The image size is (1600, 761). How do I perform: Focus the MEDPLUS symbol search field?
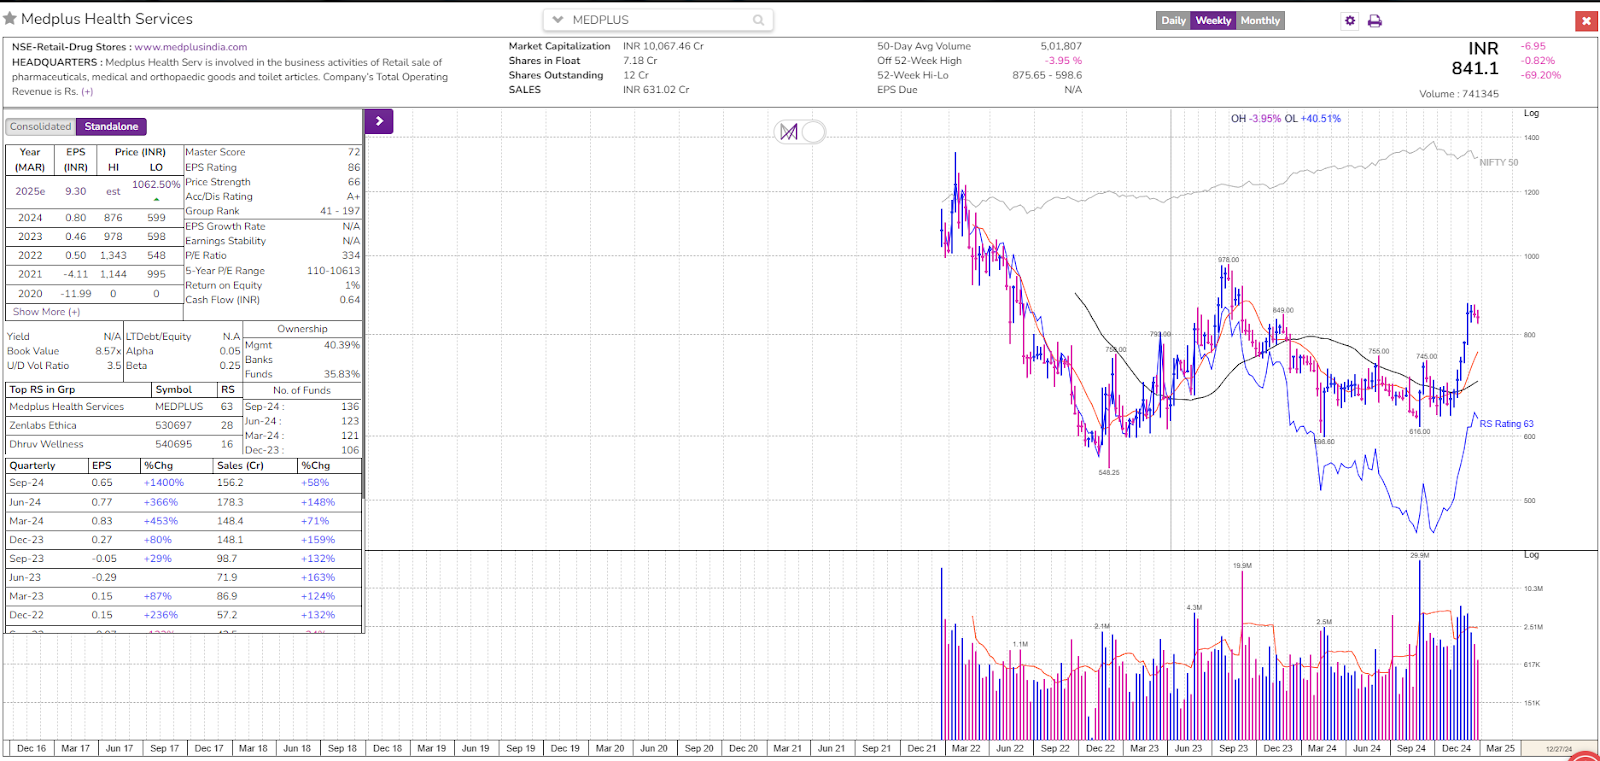[659, 20]
